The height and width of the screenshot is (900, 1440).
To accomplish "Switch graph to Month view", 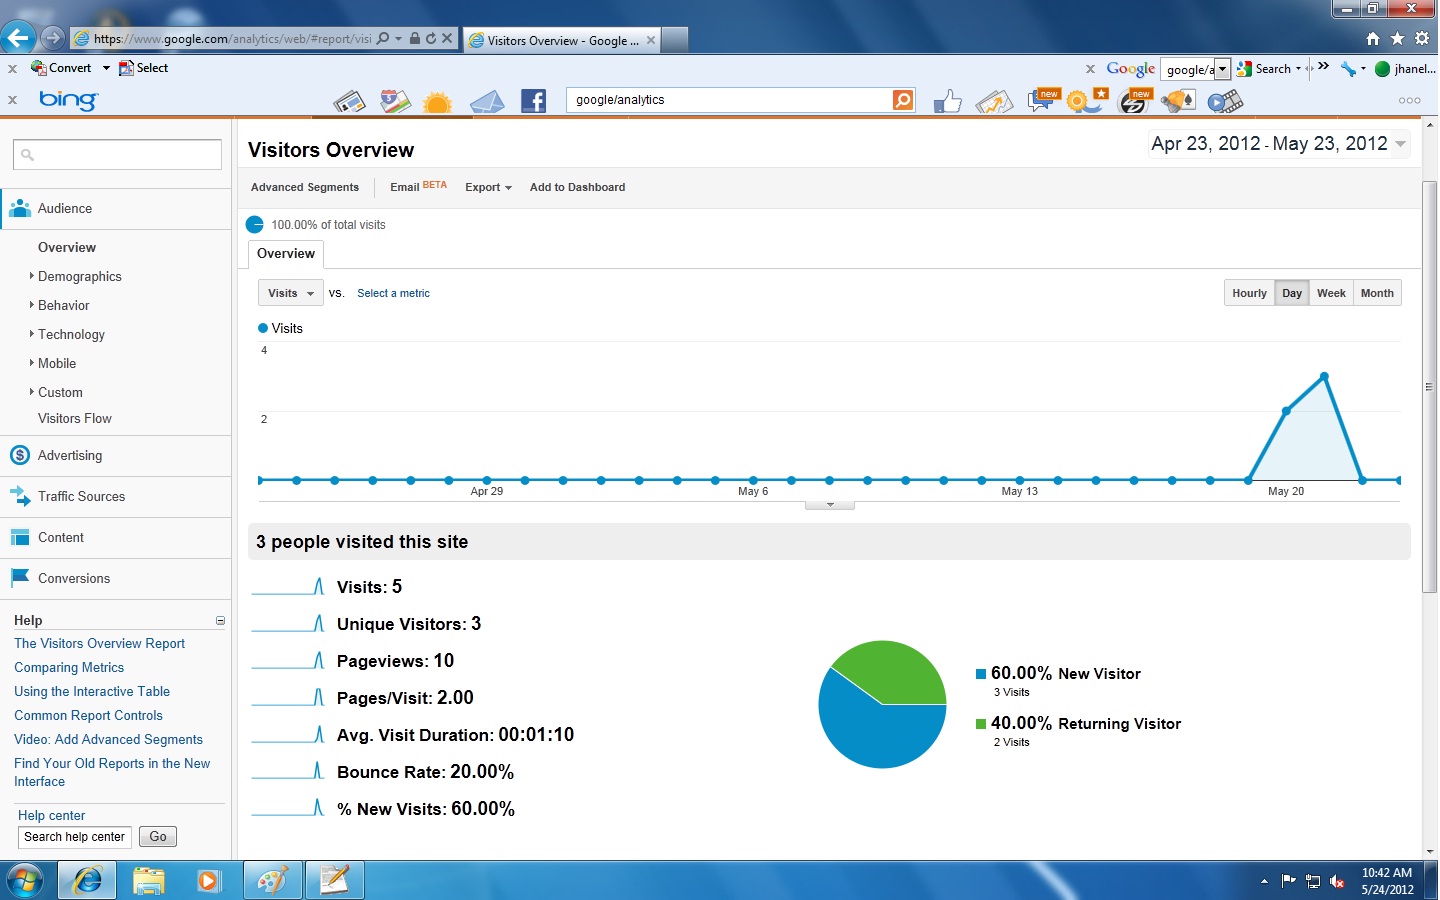I will coord(1376,293).
